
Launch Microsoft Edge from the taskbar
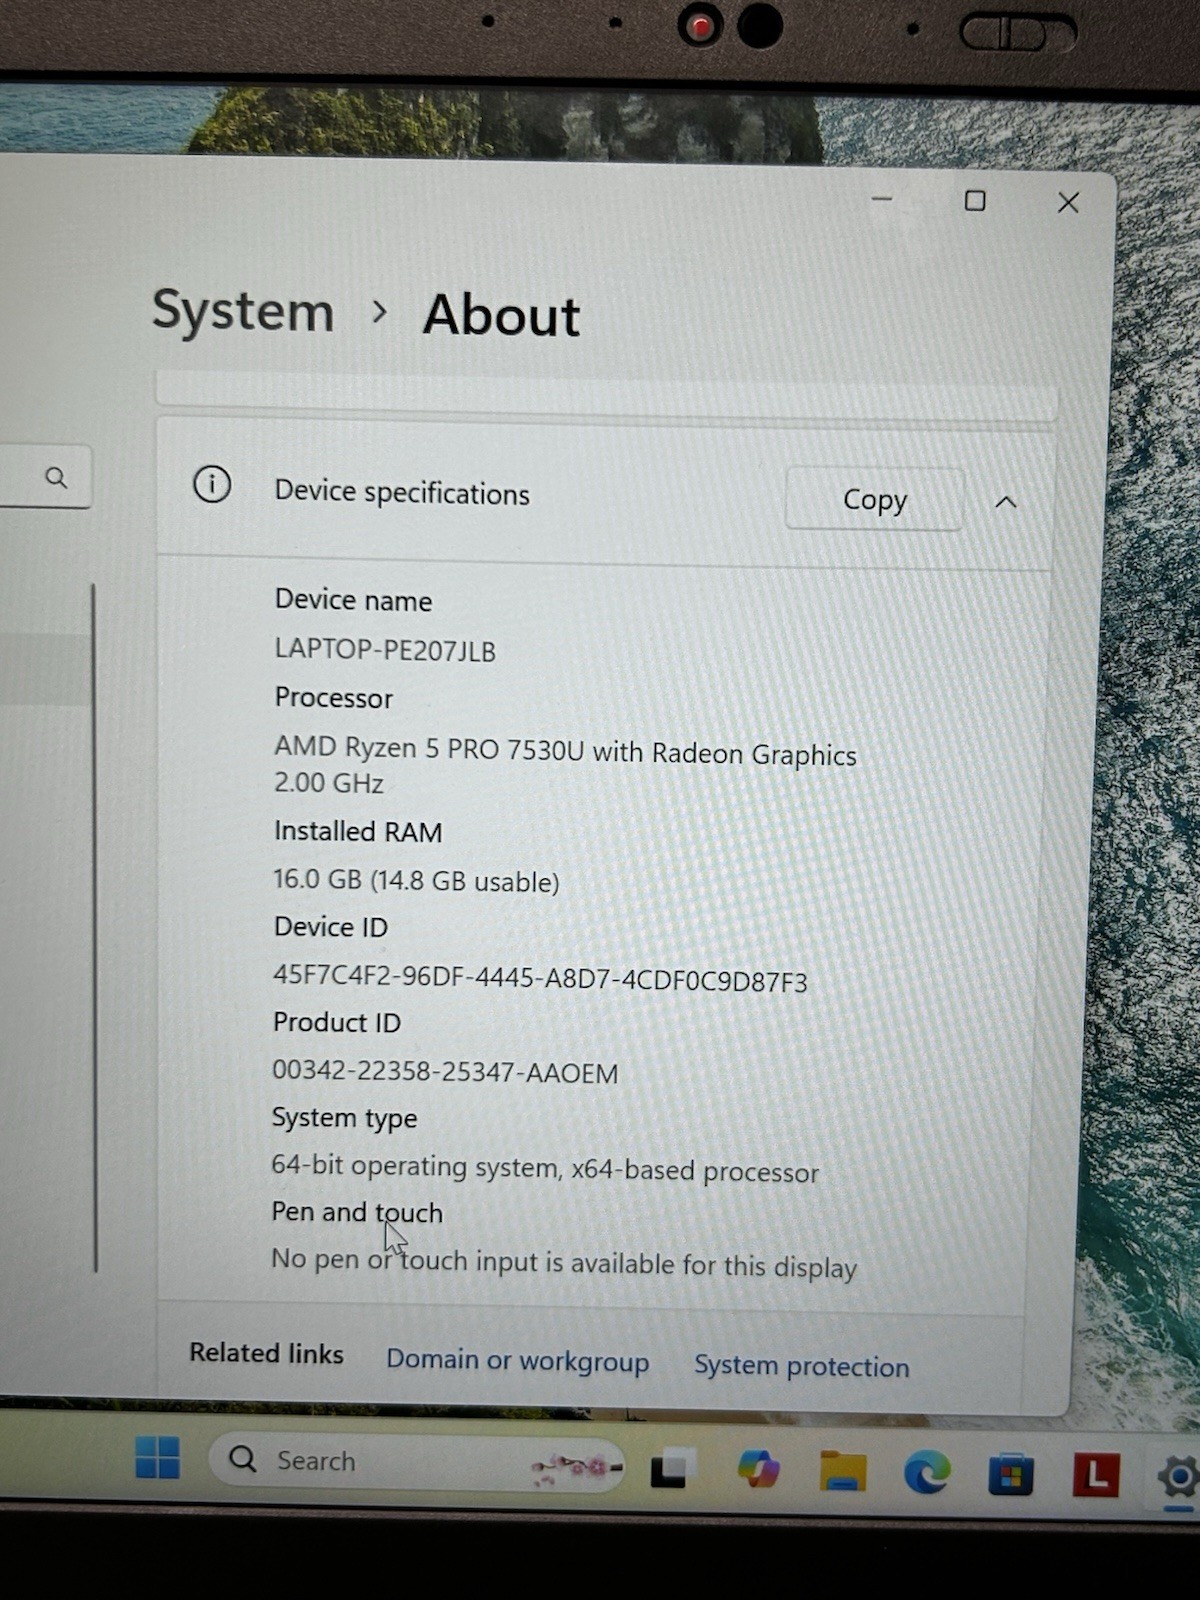click(x=927, y=1474)
